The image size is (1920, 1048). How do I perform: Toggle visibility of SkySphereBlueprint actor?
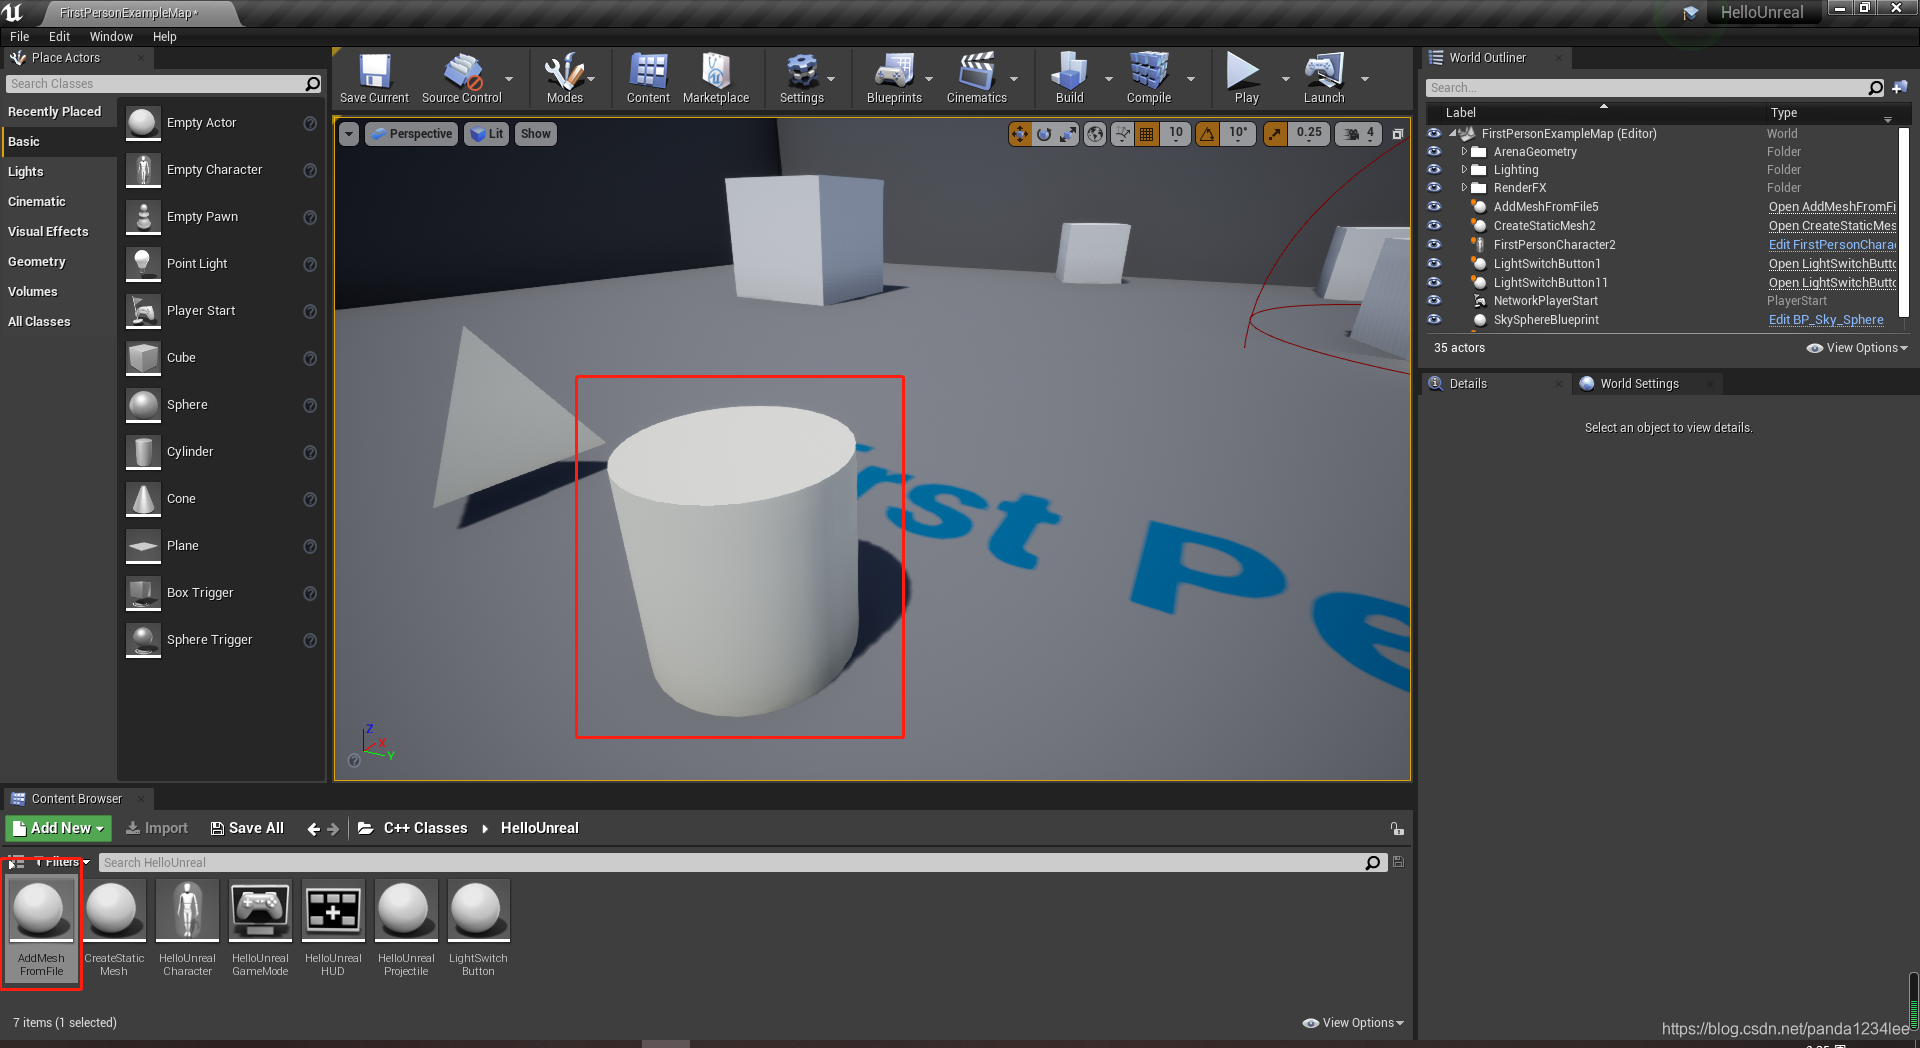click(x=1434, y=320)
